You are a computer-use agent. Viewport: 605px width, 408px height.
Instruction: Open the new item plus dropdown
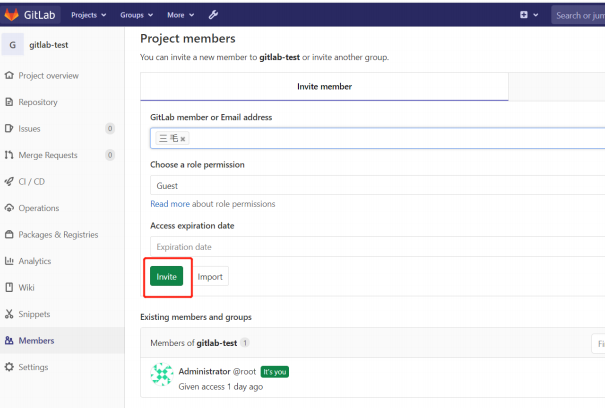tap(529, 15)
